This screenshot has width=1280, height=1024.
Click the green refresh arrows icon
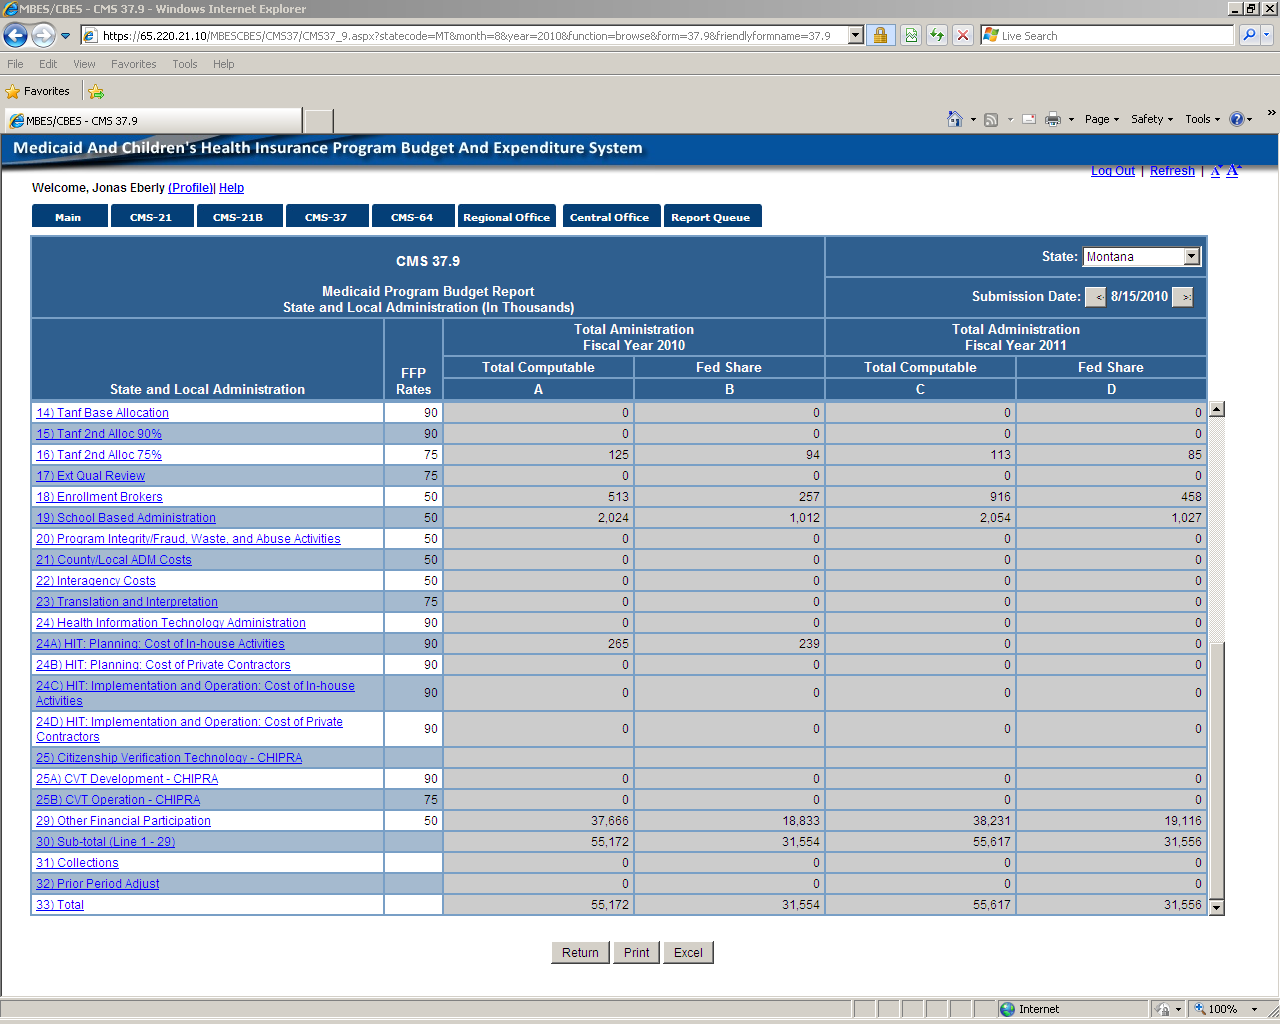(x=937, y=36)
